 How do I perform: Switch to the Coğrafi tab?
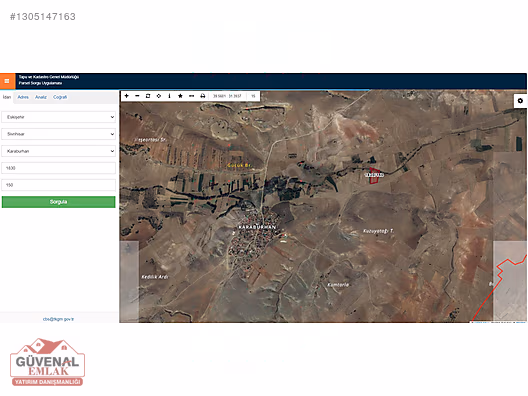[60, 97]
